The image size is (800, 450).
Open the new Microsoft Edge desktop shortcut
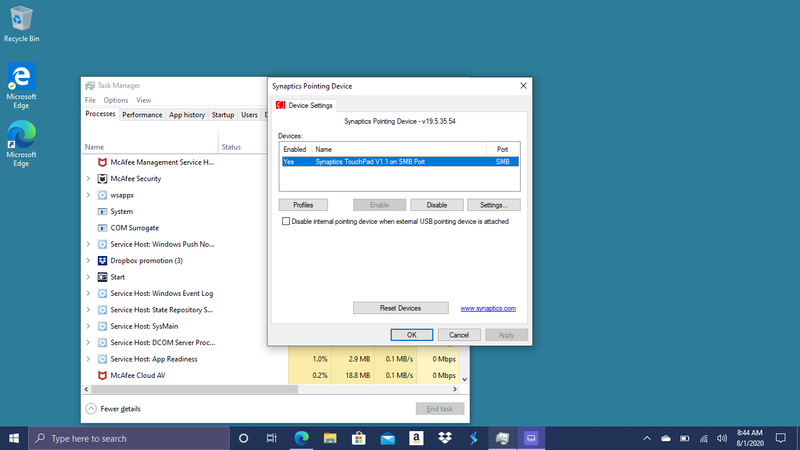pyautogui.click(x=21, y=143)
